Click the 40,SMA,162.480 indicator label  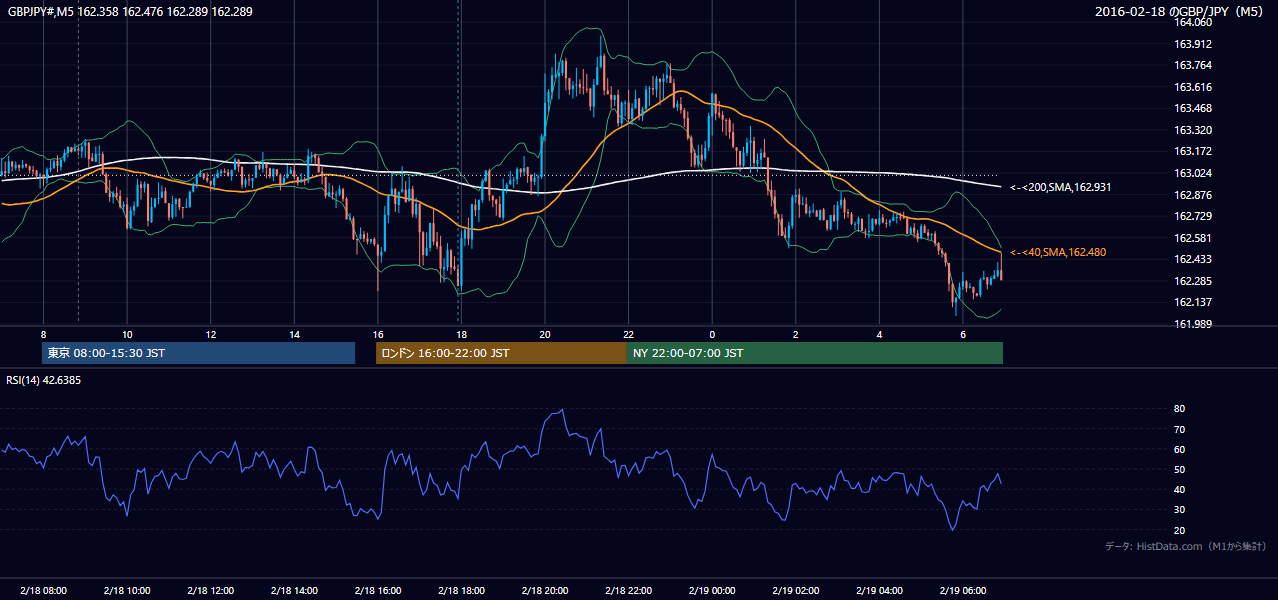[1056, 252]
